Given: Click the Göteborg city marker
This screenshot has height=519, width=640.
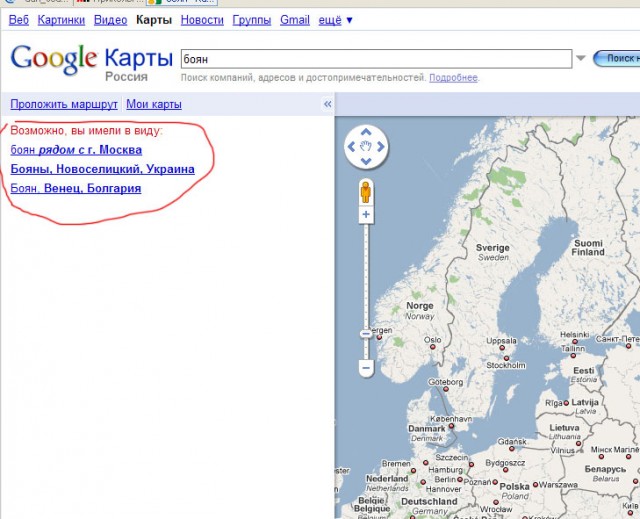Looking at the screenshot, I should click(x=446, y=389).
